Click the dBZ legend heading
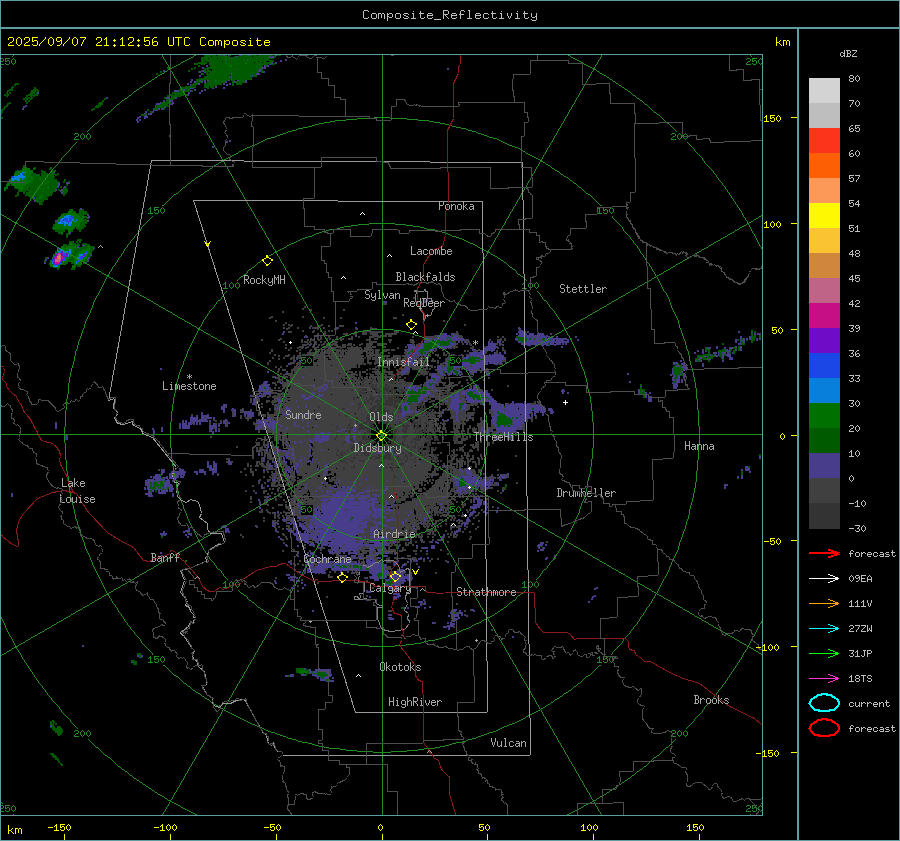The image size is (900, 841). point(848,54)
